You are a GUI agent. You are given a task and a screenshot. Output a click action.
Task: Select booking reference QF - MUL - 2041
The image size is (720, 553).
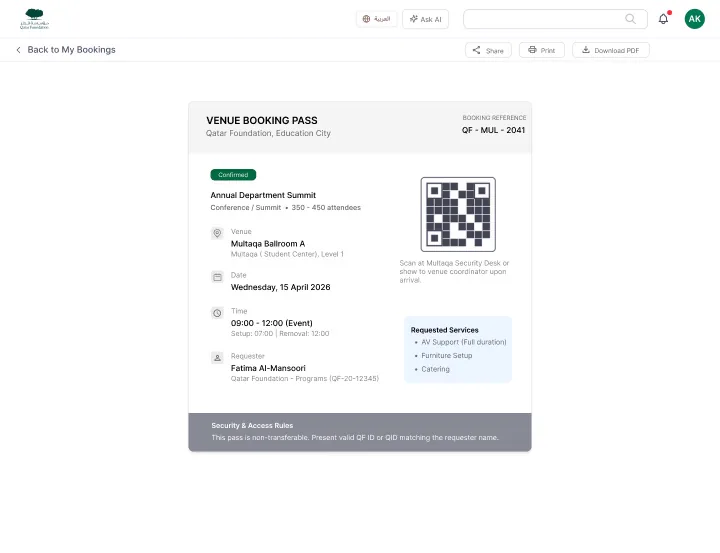click(x=494, y=130)
